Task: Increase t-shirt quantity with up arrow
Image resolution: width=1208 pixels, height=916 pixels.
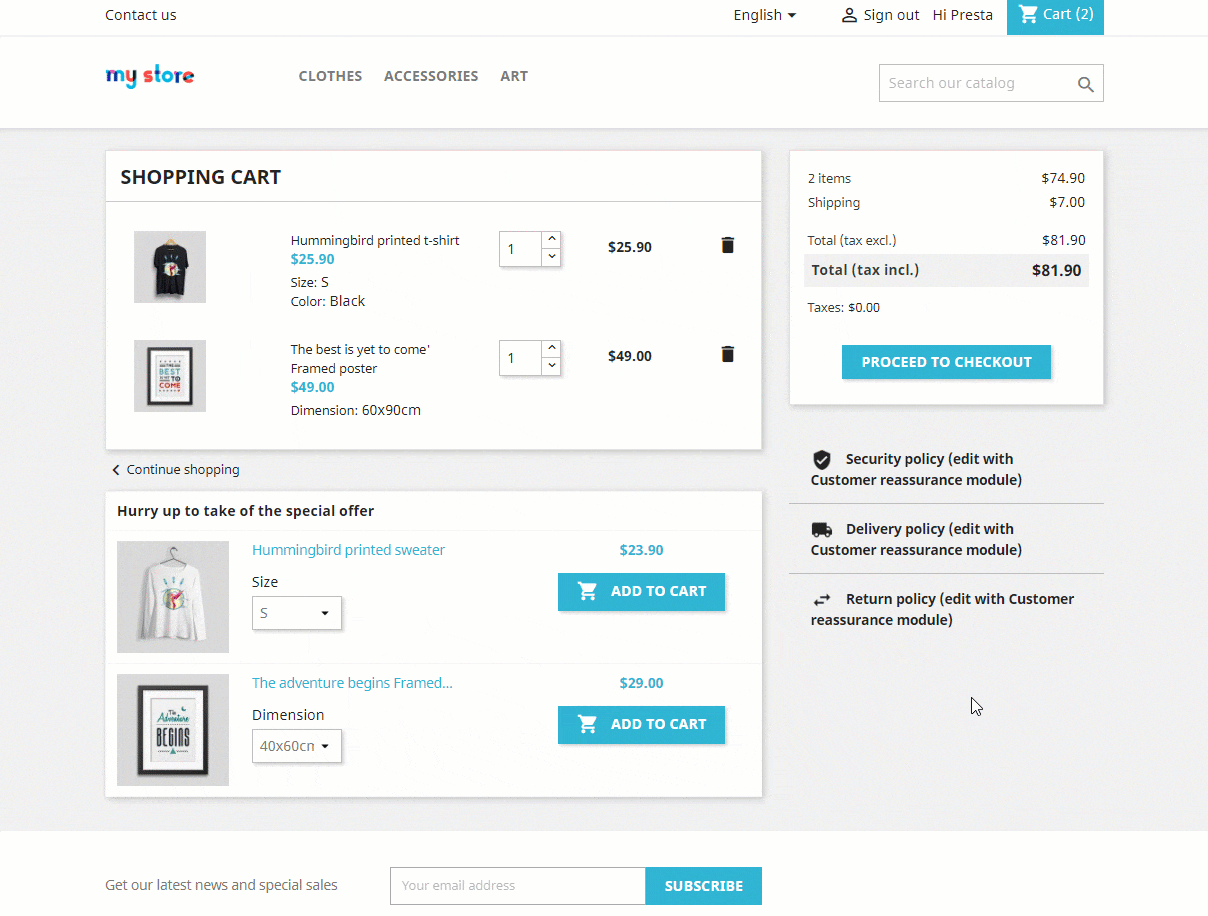Action: click(551, 240)
